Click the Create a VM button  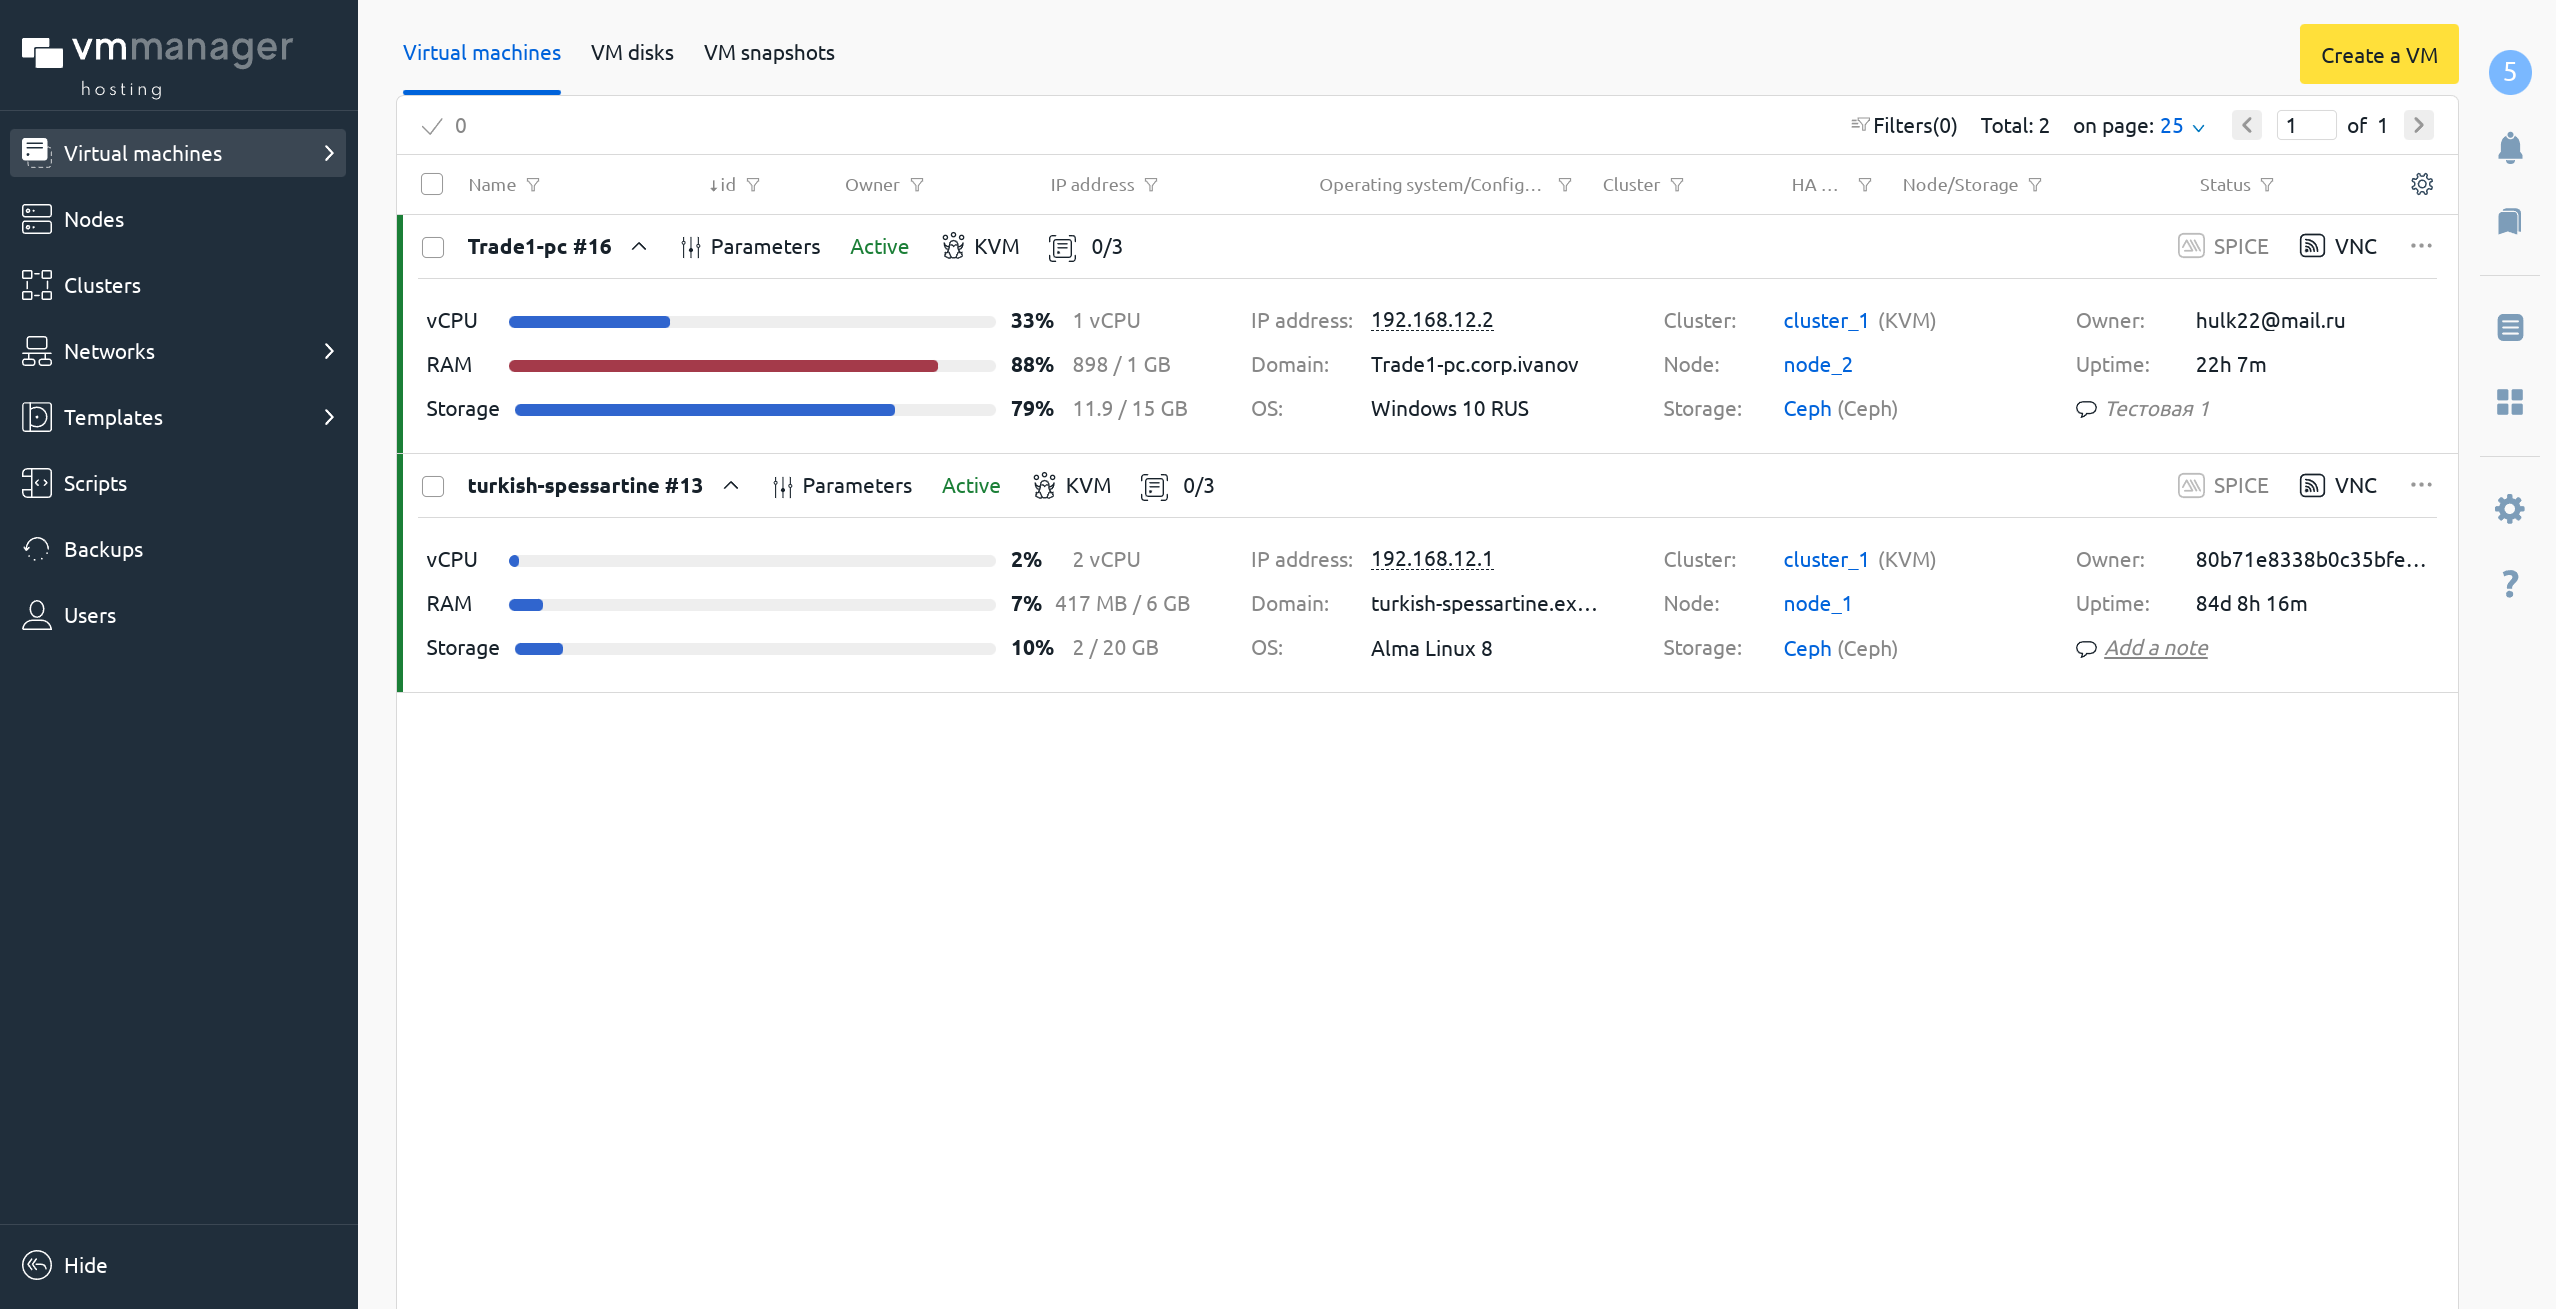coord(2378,54)
